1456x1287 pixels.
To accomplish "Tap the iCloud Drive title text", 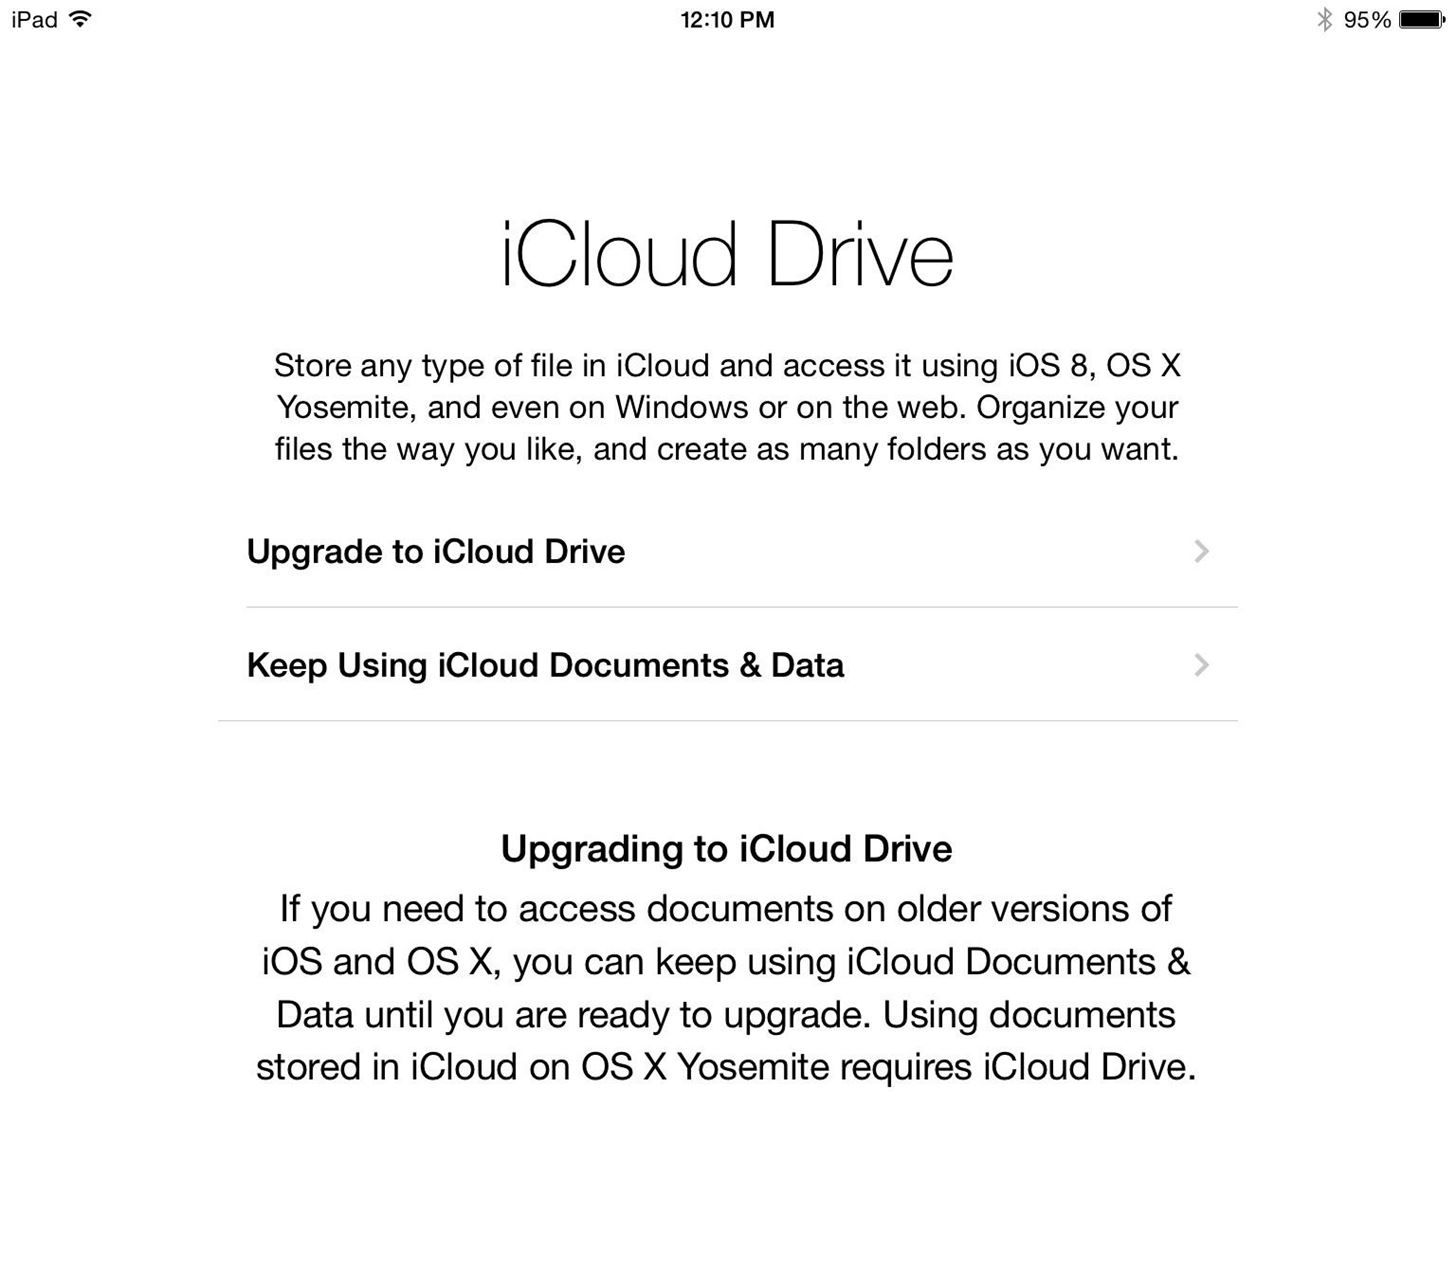I will click(x=727, y=253).
